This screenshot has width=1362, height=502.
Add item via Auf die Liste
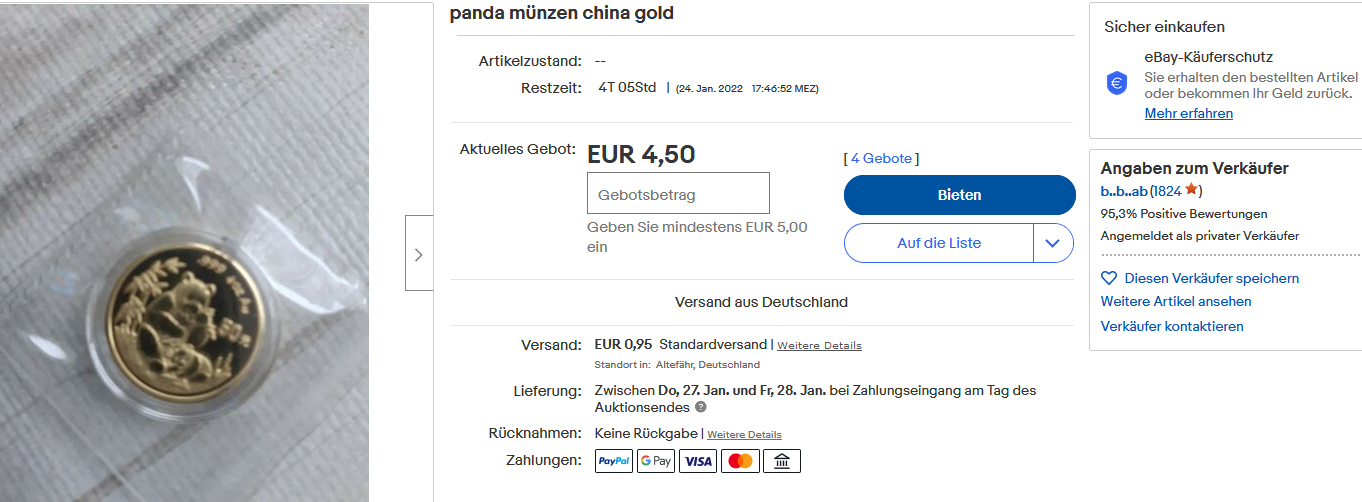tap(938, 243)
